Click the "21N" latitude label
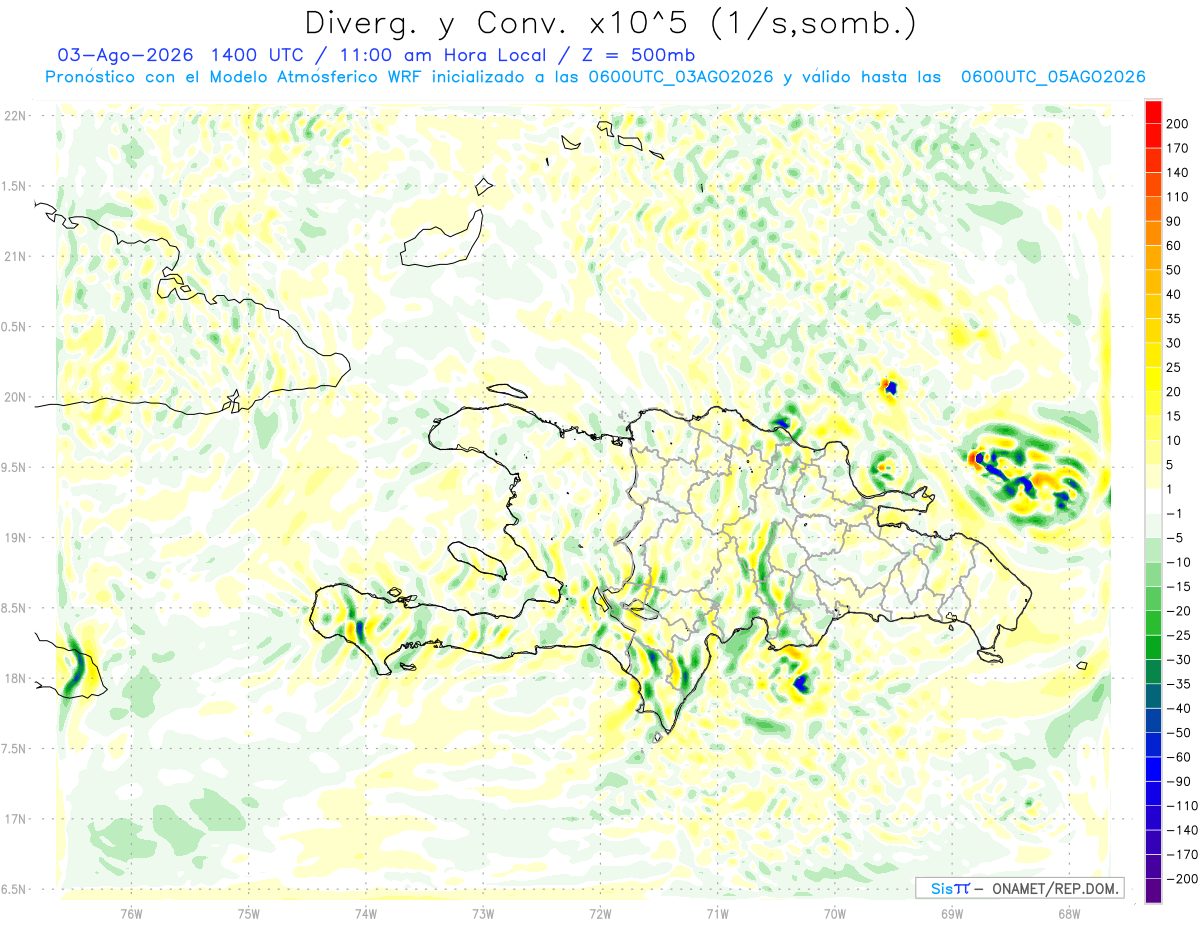Viewport: 1200px width, 927px height. click(x=14, y=256)
